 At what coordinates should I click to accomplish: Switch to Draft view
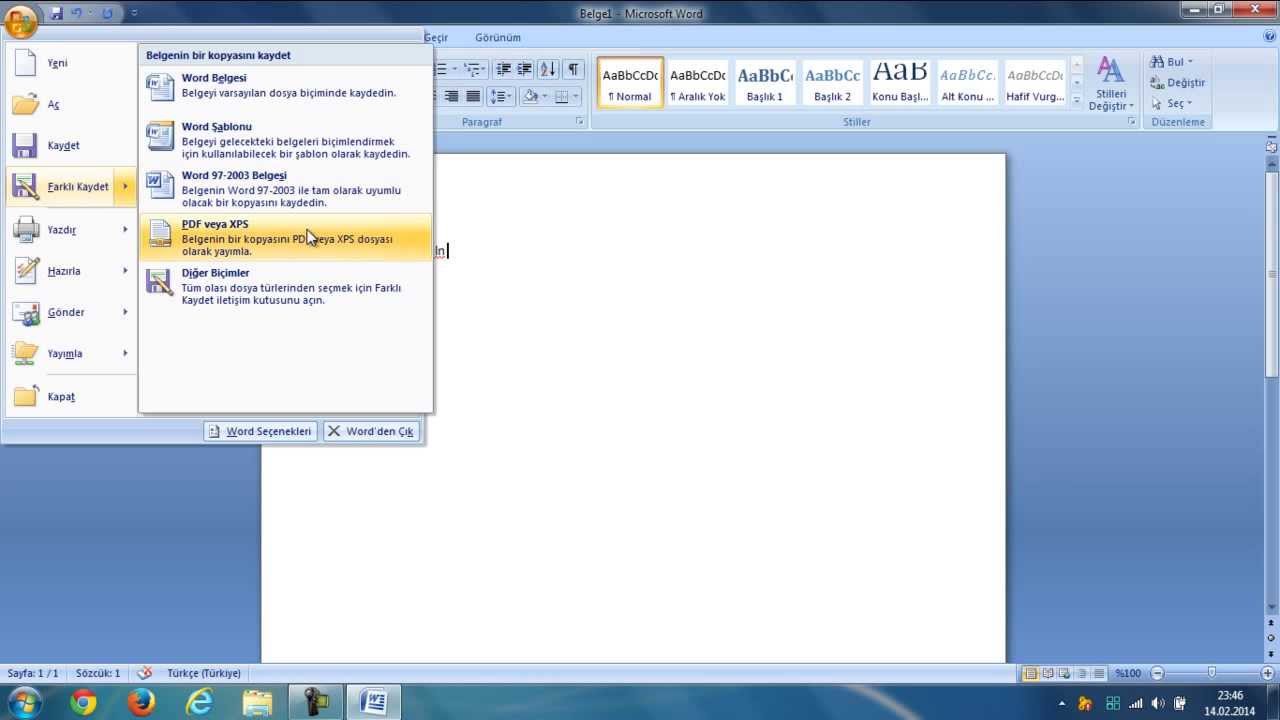[1099, 674]
